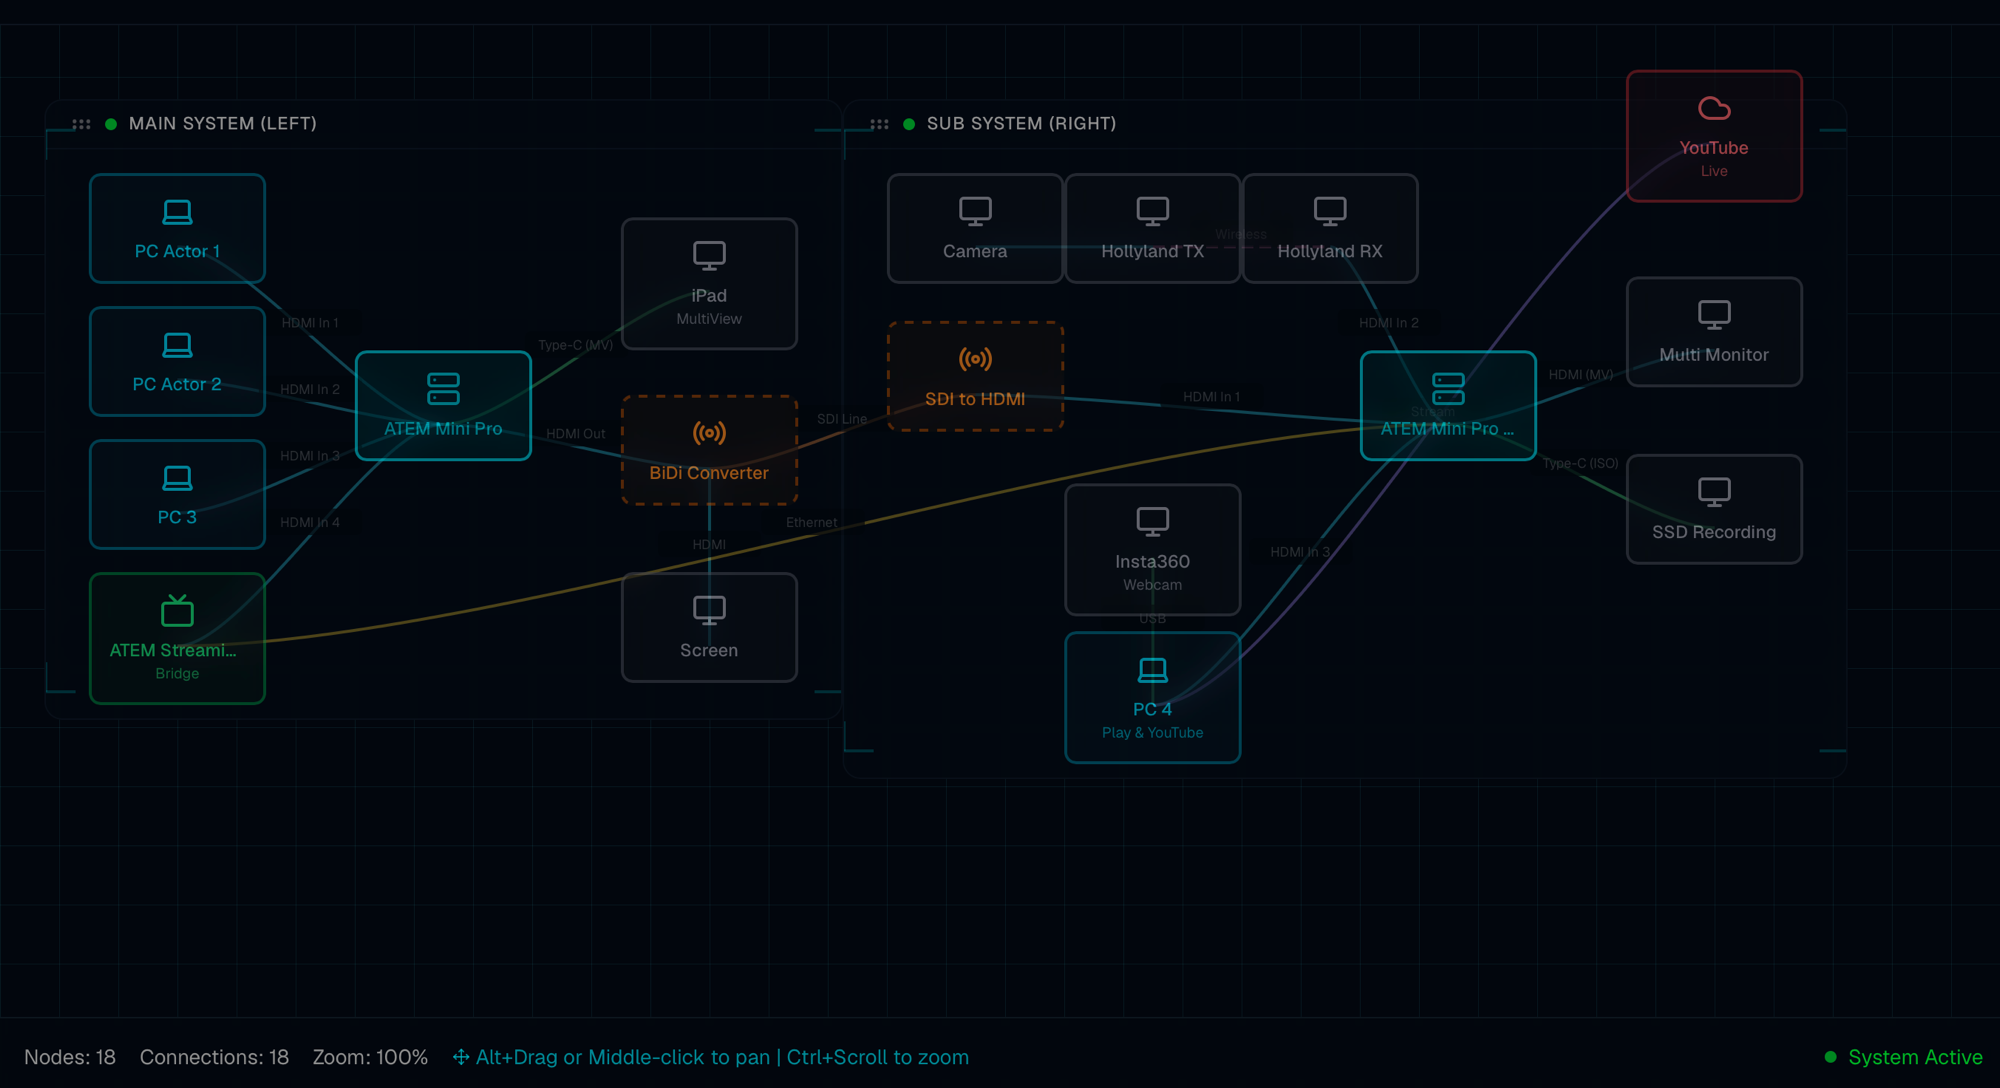Select the BiDi Converter node label
This screenshot has width=2000, height=1088.
coord(709,473)
